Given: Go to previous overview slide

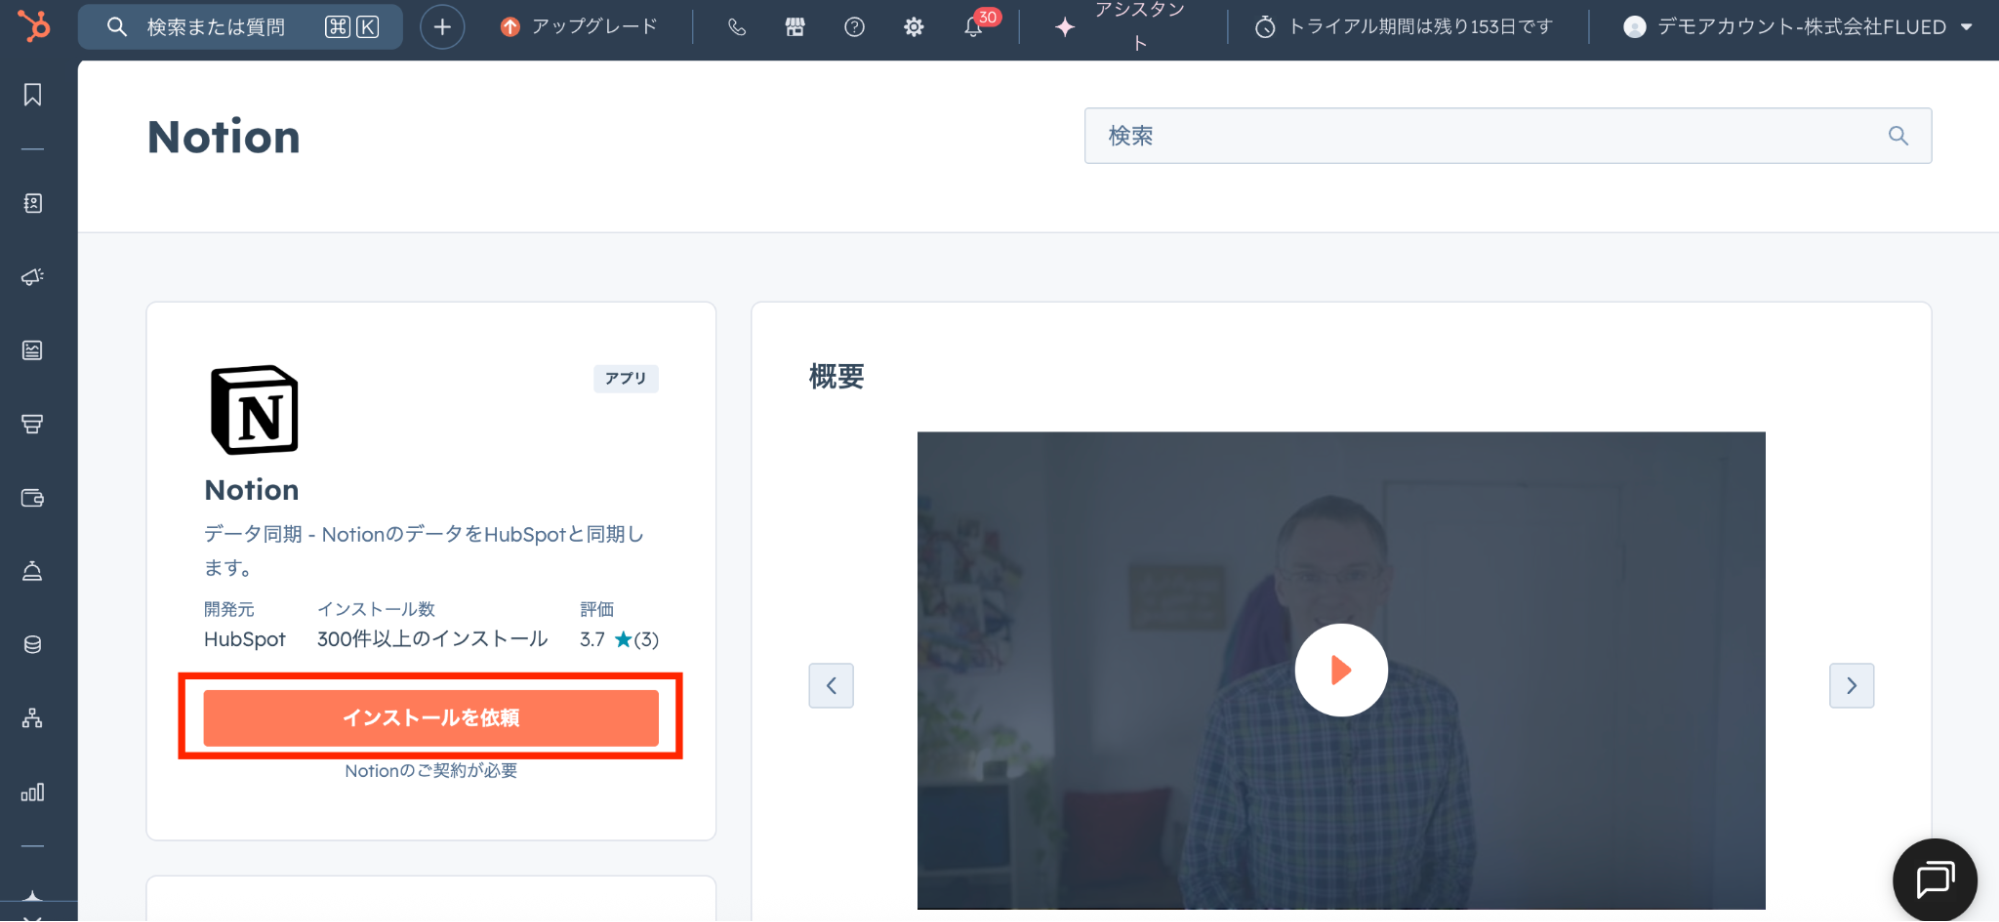Looking at the screenshot, I should click(x=831, y=686).
